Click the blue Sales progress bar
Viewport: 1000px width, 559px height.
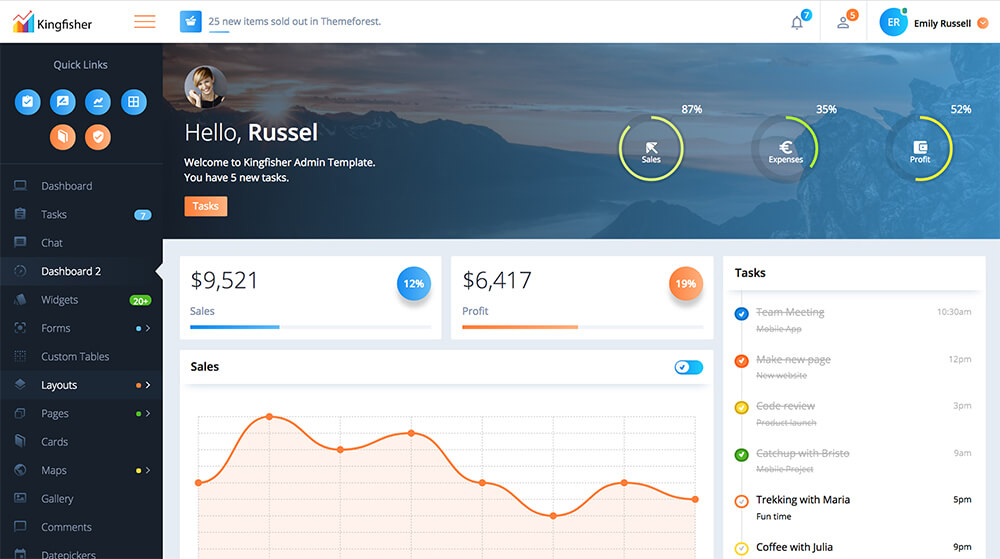tap(235, 327)
